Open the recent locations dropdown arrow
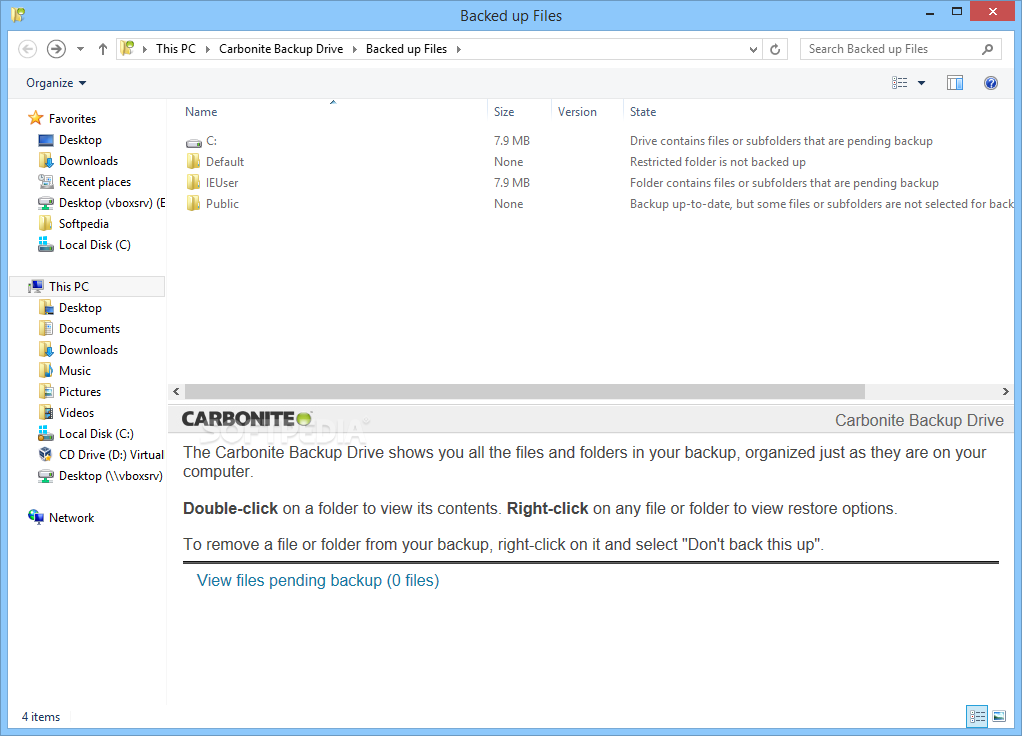This screenshot has height=736, width=1022. [x=80, y=49]
